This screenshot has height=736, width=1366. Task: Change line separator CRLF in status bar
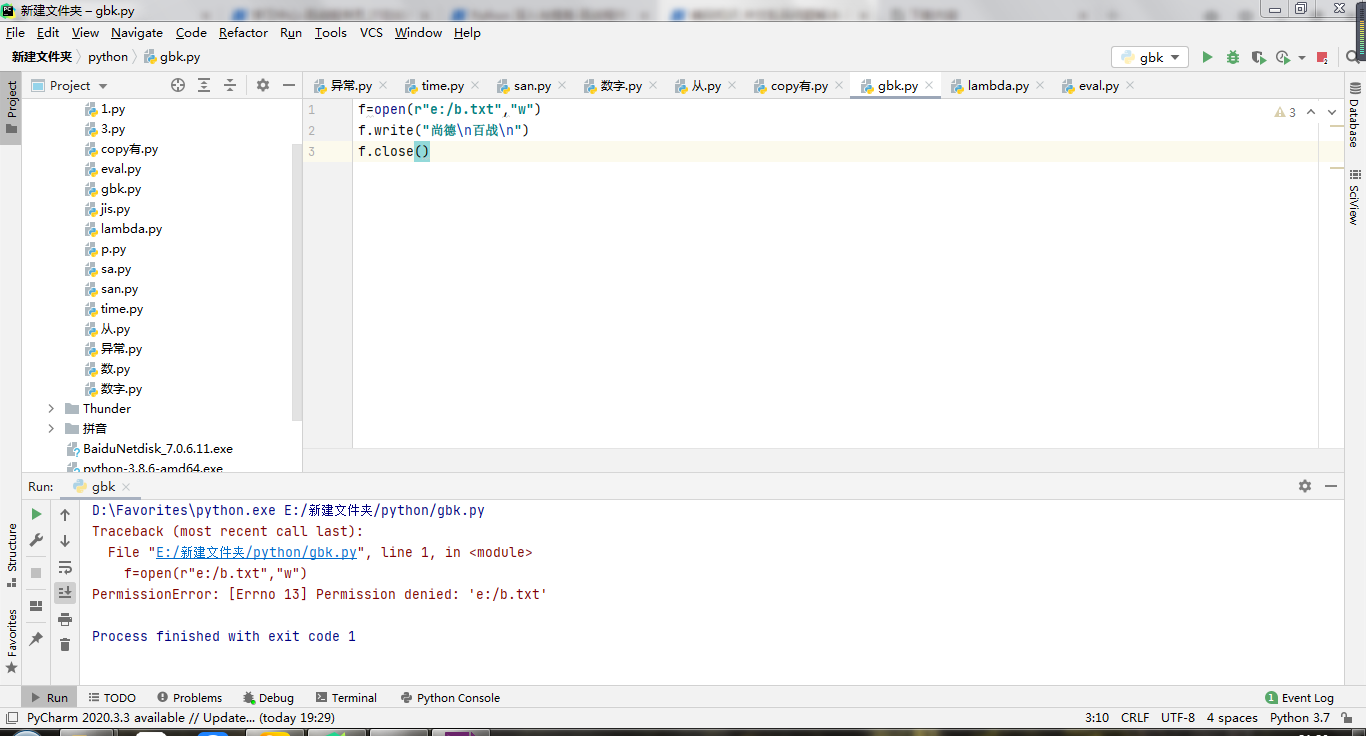tap(1135, 717)
